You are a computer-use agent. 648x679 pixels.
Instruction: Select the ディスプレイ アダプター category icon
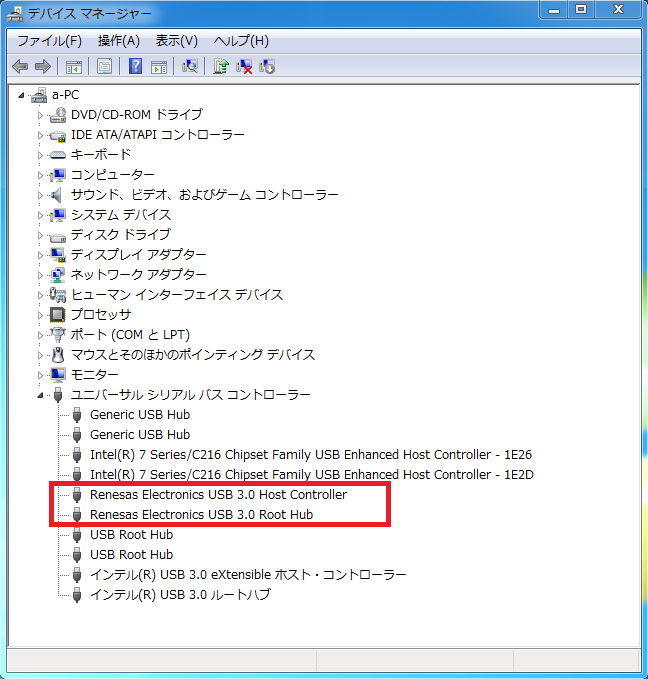(58, 255)
